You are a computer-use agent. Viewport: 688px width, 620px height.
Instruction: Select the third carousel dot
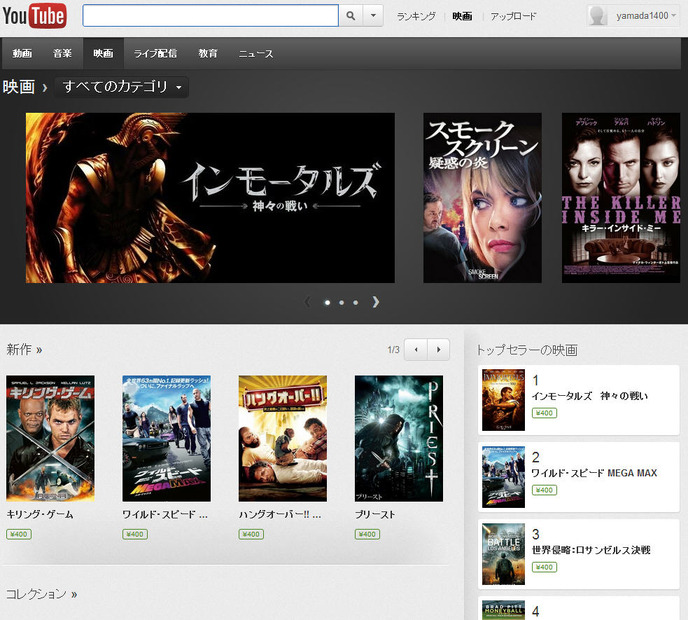coord(355,302)
